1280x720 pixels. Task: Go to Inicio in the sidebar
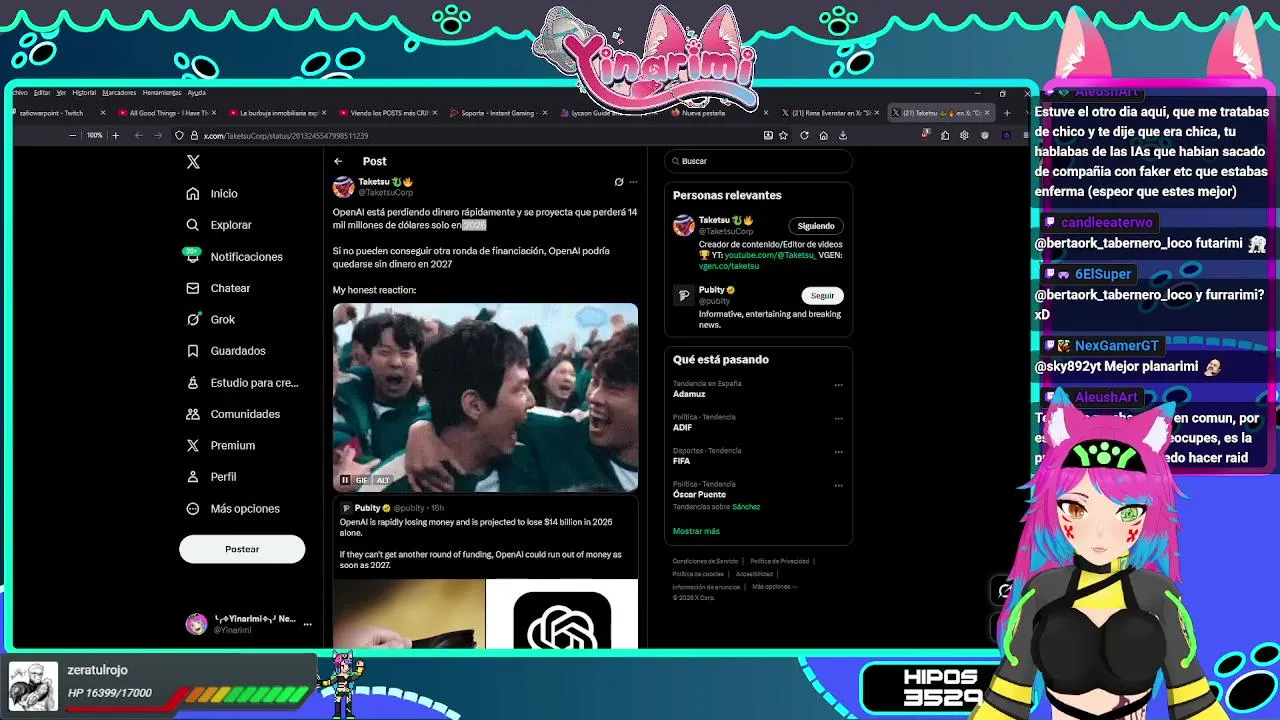(212, 193)
